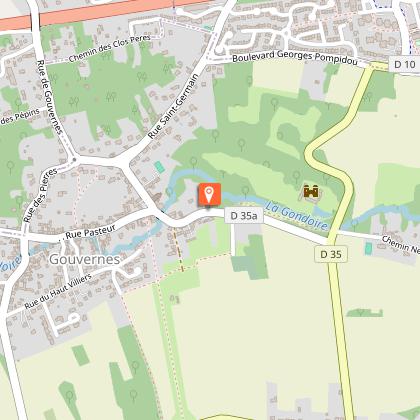420x420 pixels.
Task: Click Chemin des Clos Pères label
Action: point(110,49)
